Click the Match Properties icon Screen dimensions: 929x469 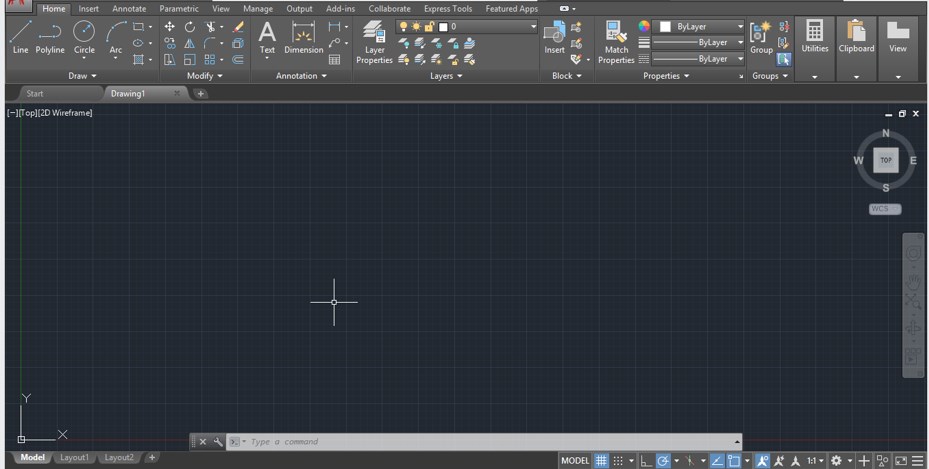[616, 36]
